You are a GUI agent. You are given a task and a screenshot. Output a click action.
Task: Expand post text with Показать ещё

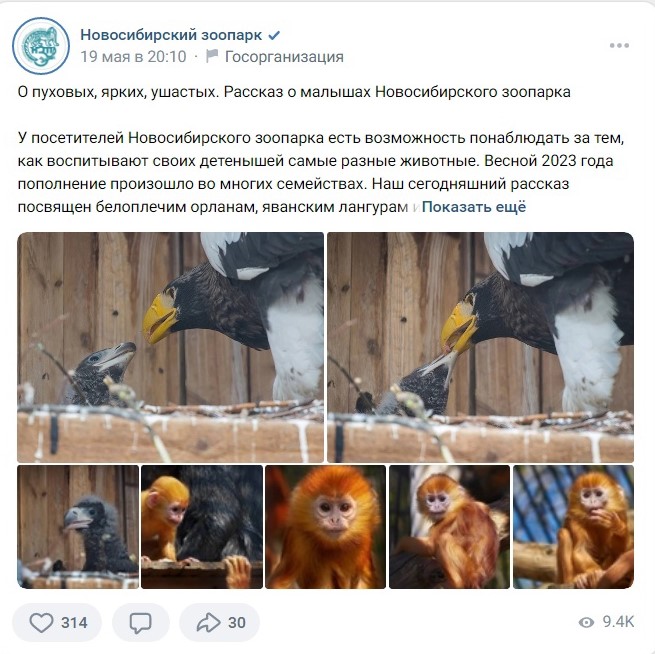coord(474,207)
